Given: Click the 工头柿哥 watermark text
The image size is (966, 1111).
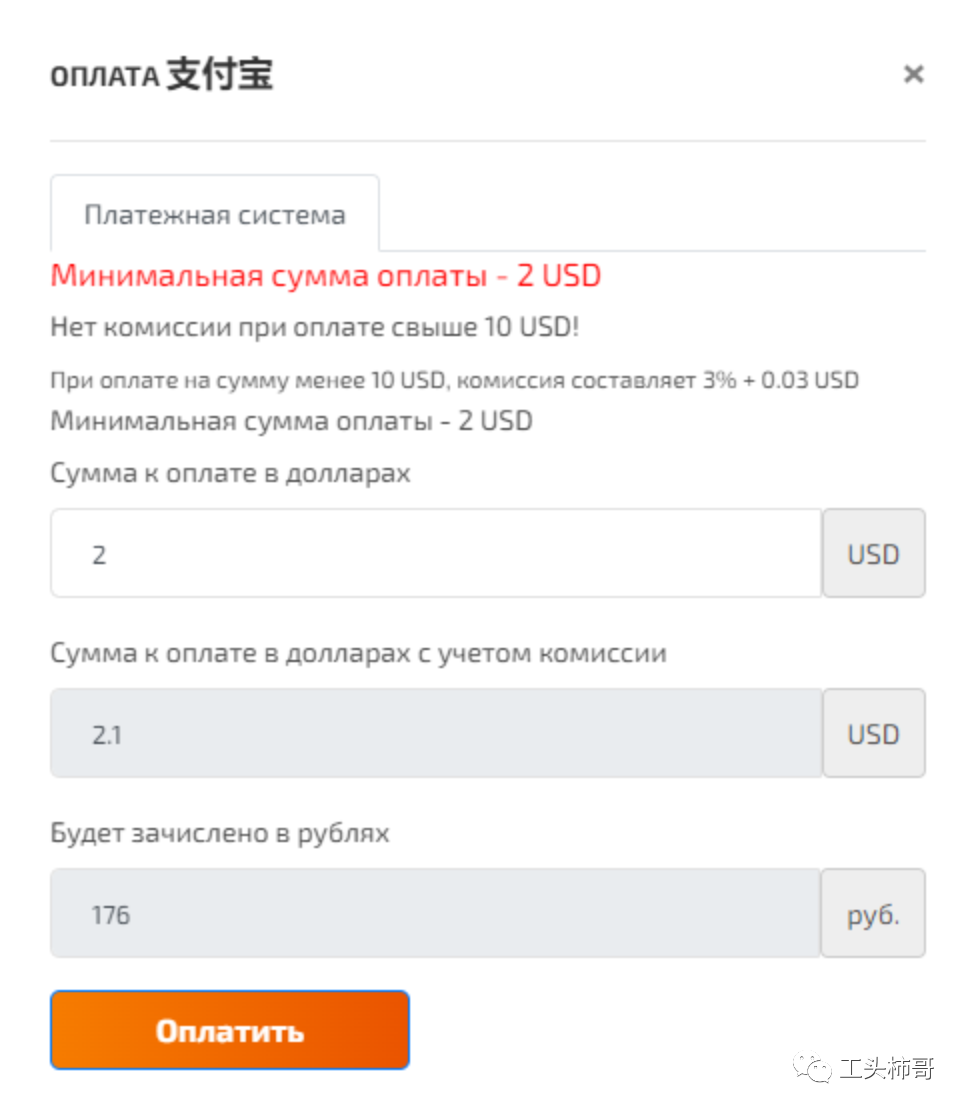Looking at the screenshot, I should (x=886, y=1068).
